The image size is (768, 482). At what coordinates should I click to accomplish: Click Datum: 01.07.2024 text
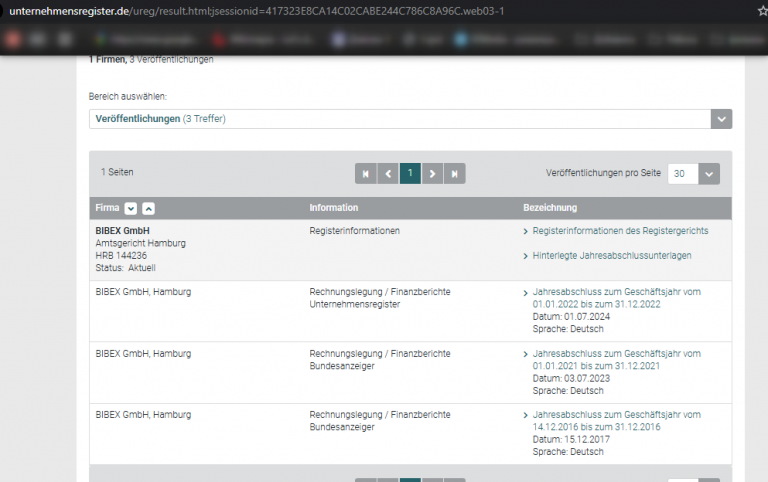tap(571, 316)
